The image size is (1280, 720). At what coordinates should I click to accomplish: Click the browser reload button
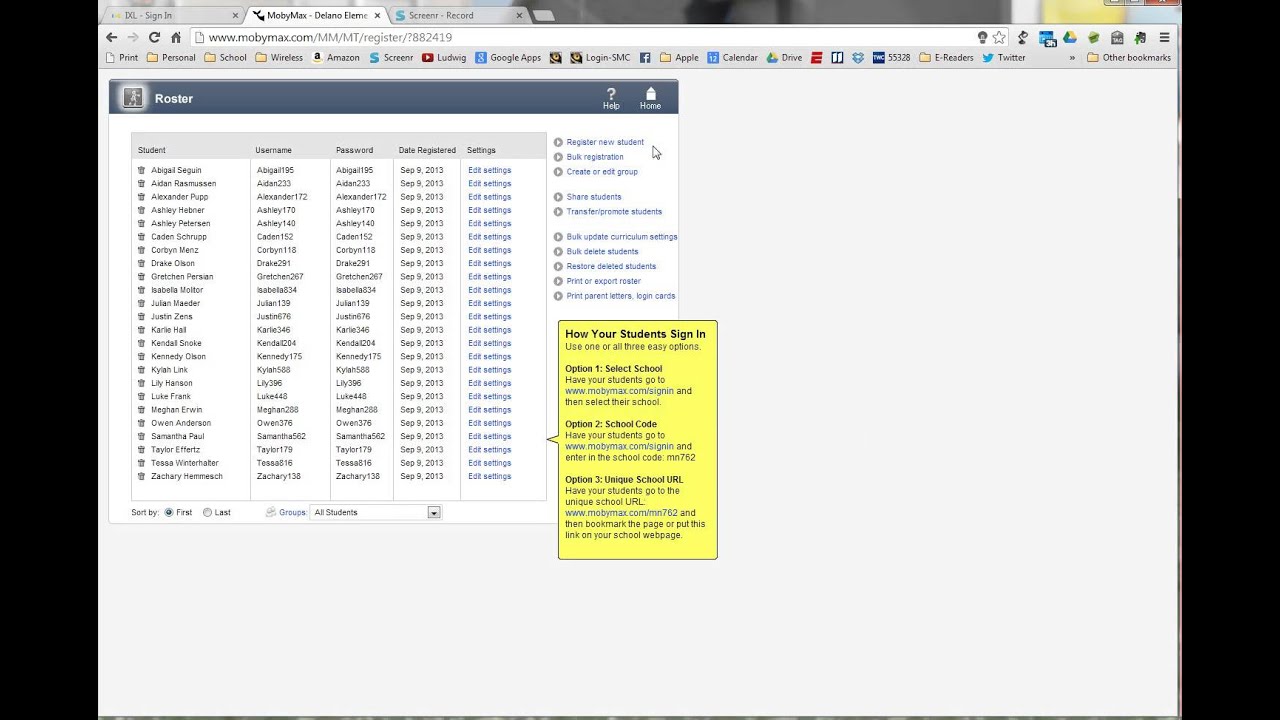154,37
